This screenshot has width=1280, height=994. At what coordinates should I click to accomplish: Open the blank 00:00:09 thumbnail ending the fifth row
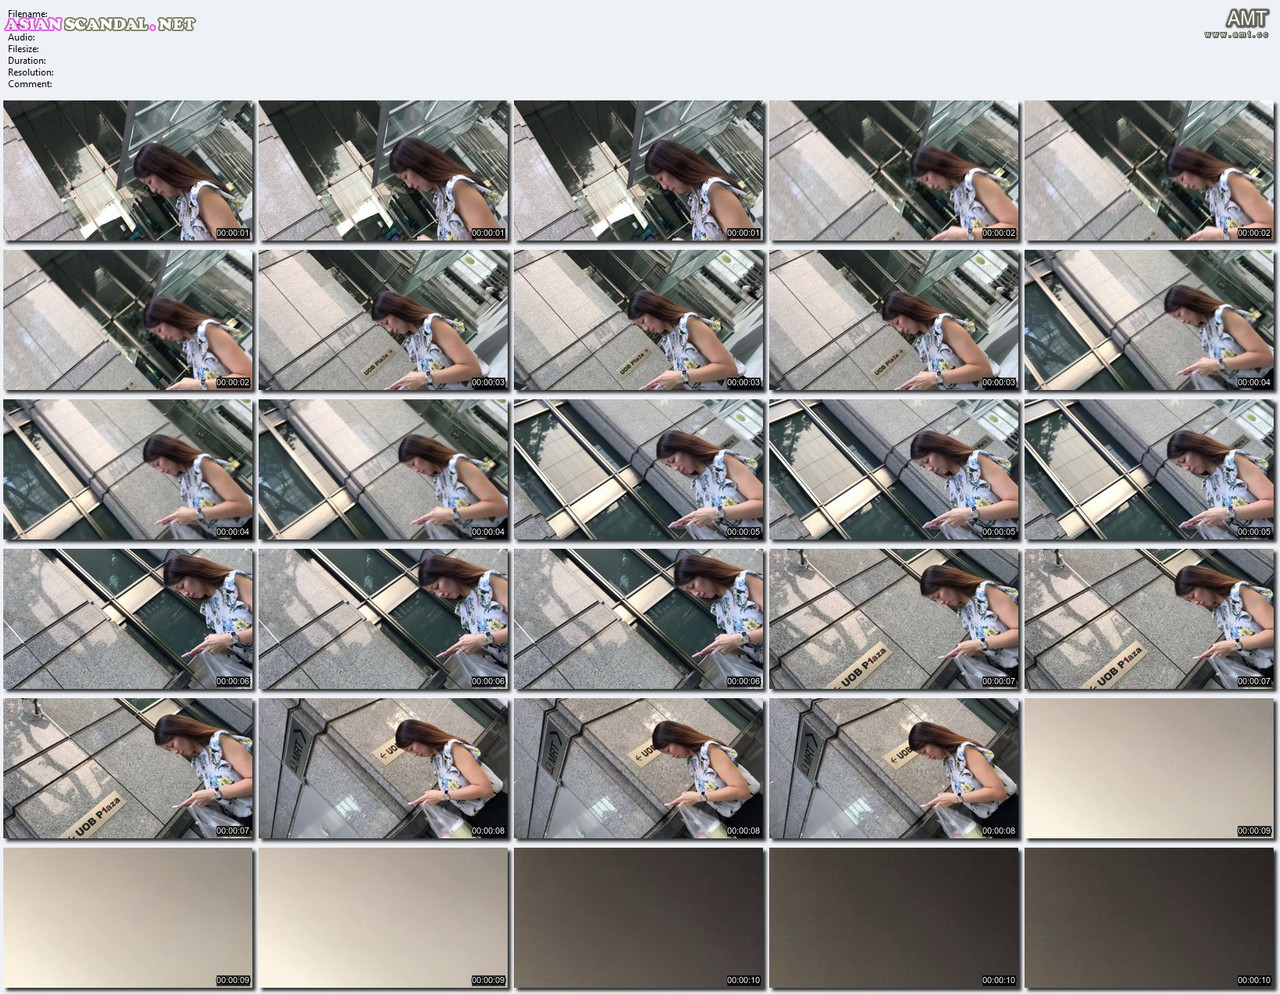(x=1149, y=769)
